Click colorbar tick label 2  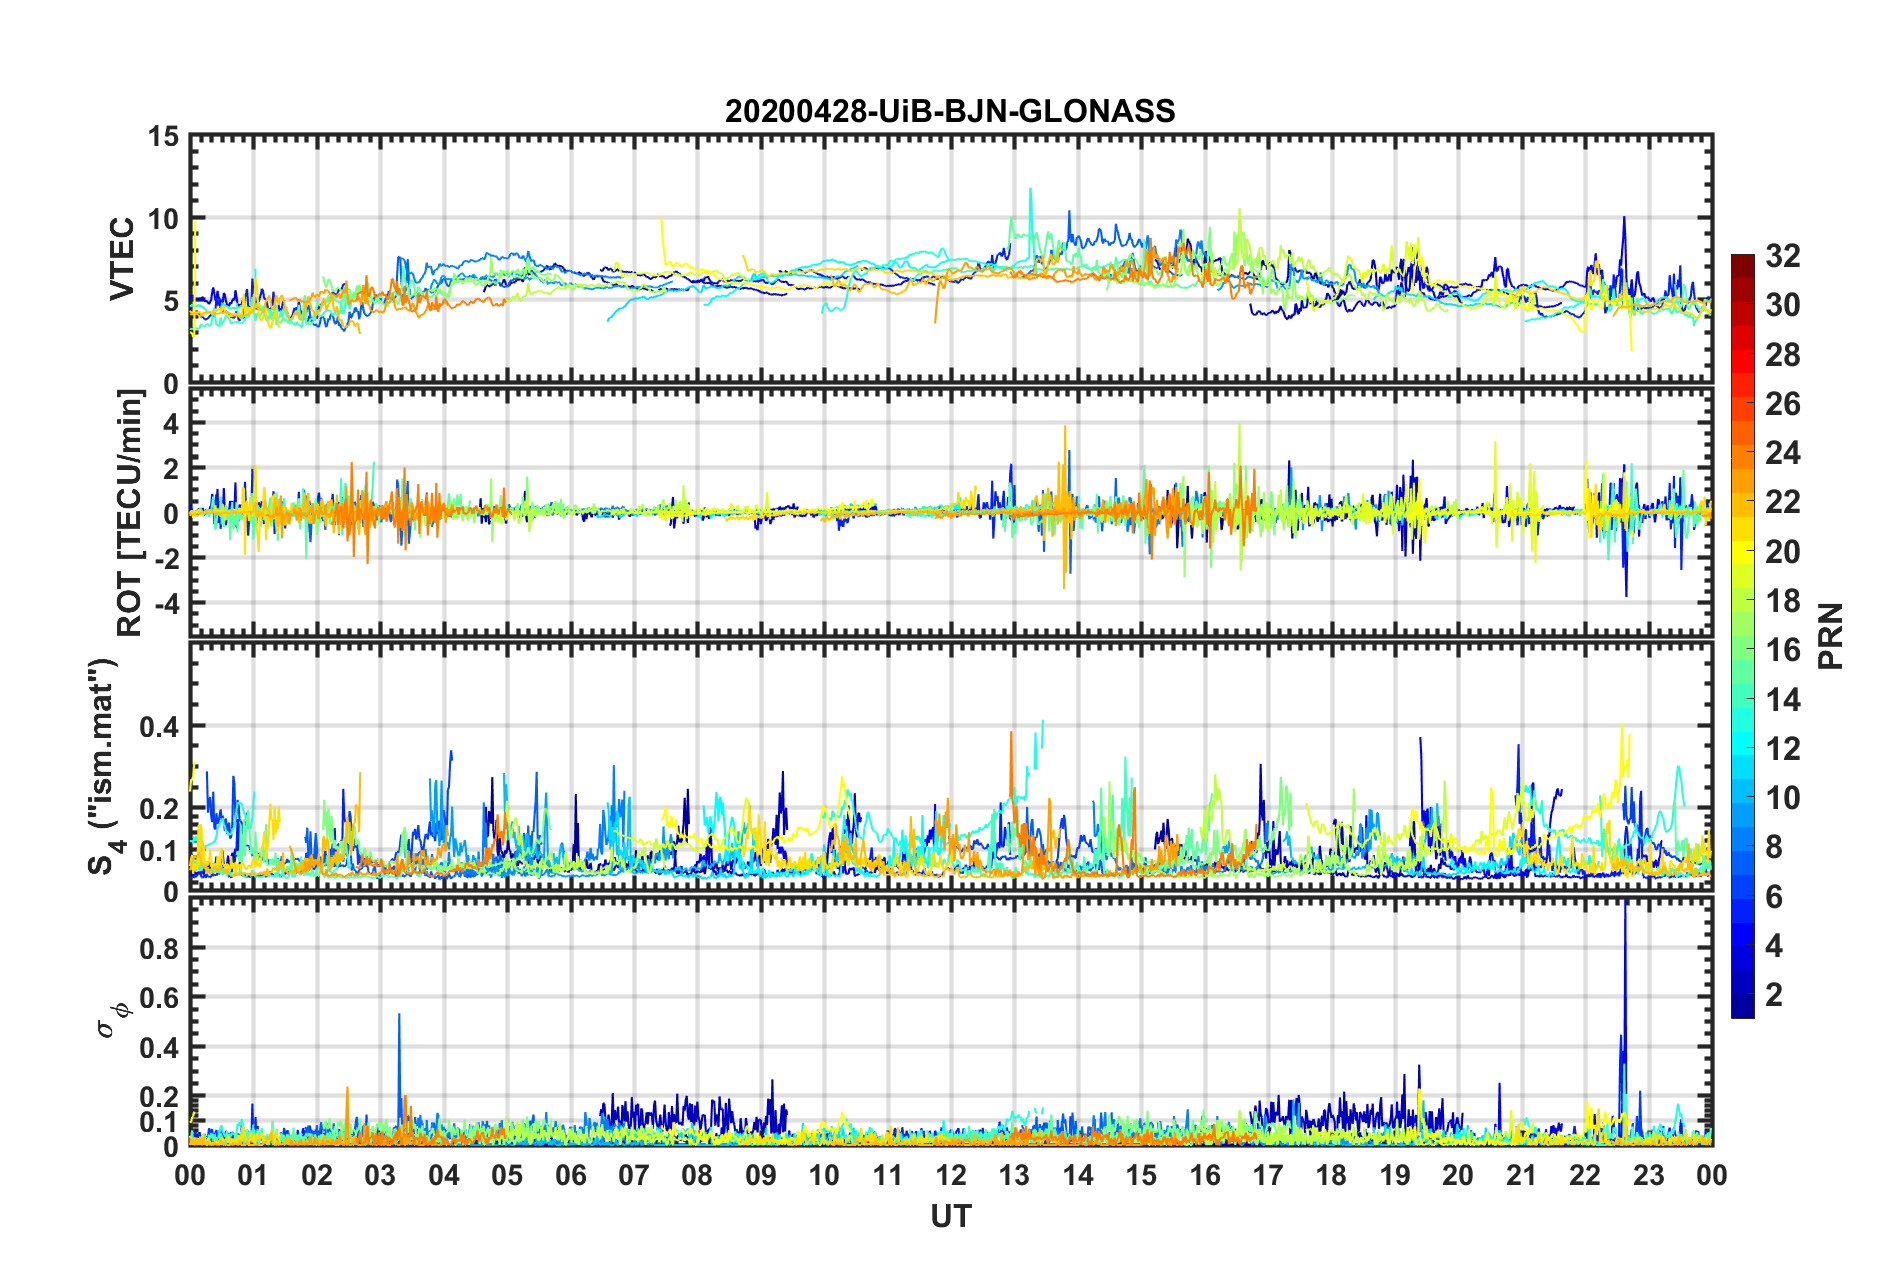[x=1775, y=994]
